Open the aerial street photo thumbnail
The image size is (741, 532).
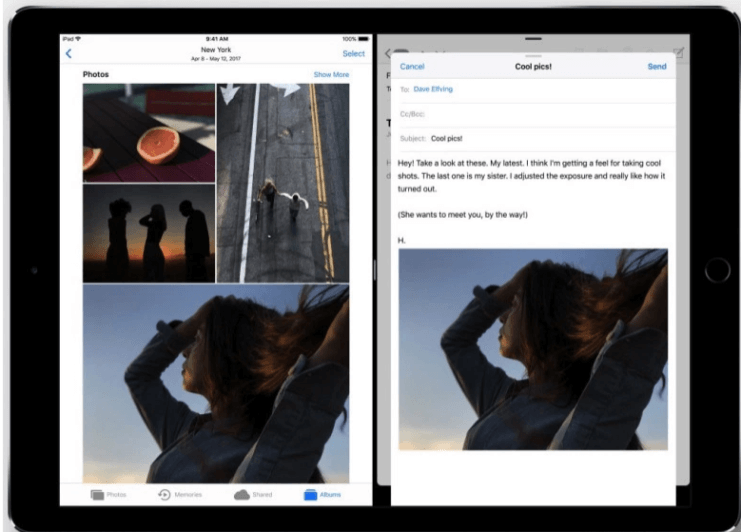coord(283,182)
